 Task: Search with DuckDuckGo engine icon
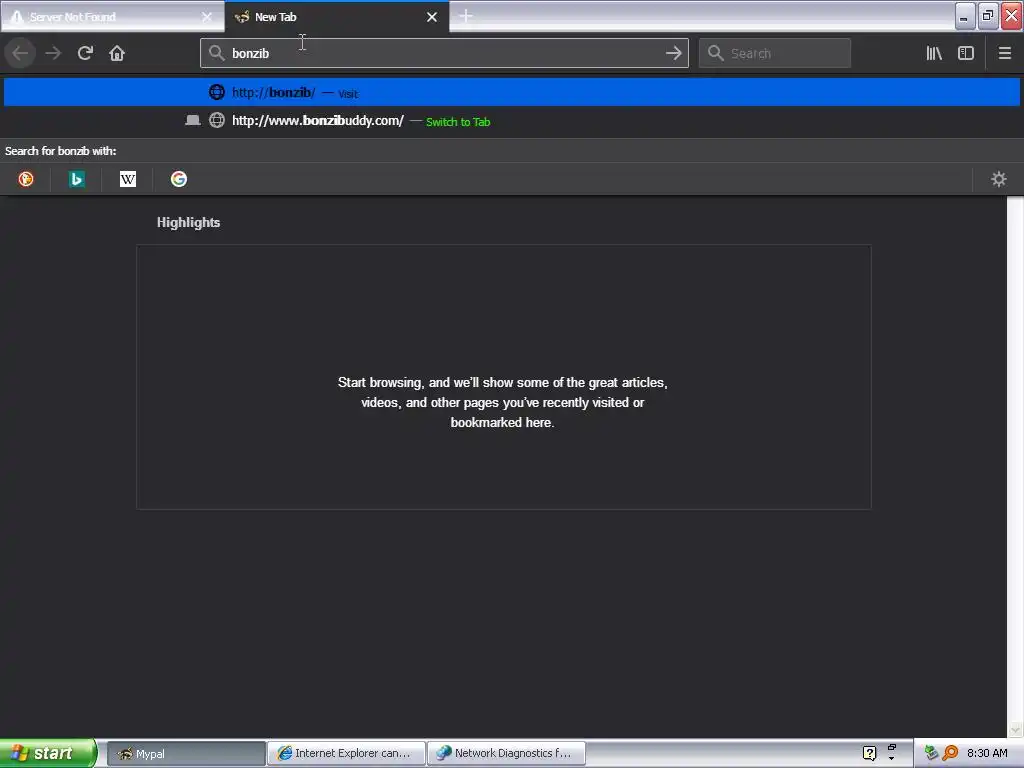point(25,179)
